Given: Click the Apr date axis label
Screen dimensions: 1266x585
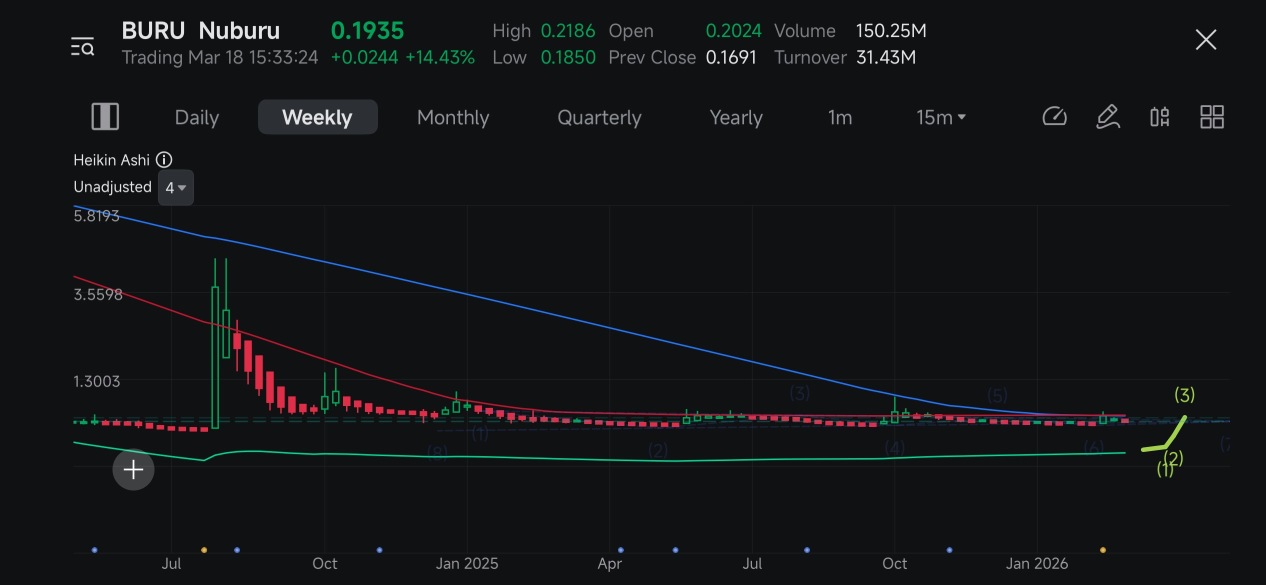Looking at the screenshot, I should (x=609, y=563).
